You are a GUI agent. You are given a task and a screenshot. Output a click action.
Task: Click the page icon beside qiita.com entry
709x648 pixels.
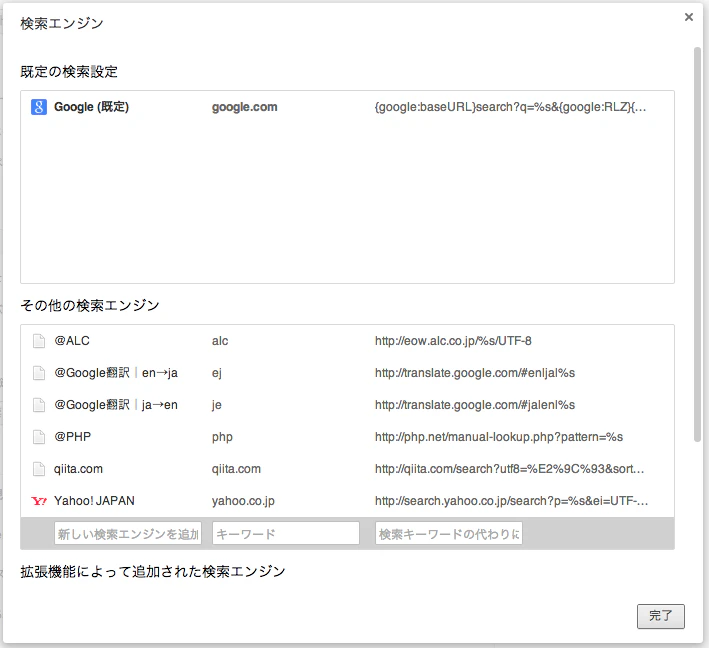tap(39, 469)
